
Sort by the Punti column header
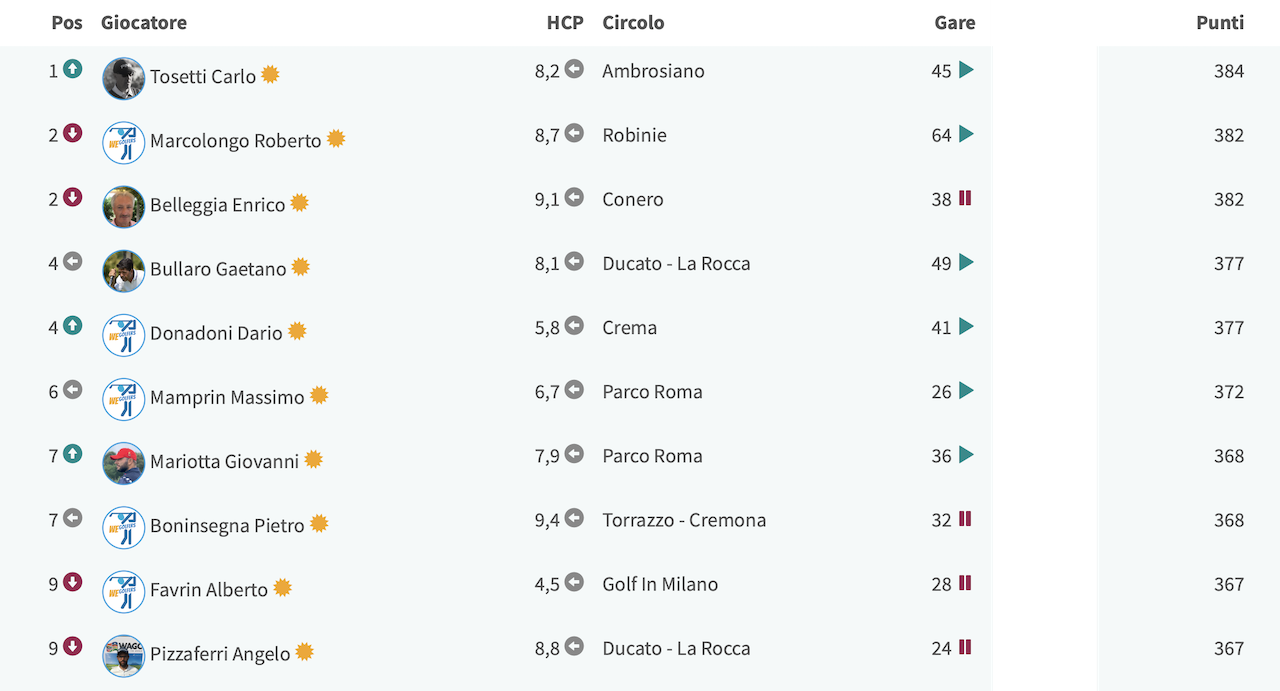point(1220,22)
